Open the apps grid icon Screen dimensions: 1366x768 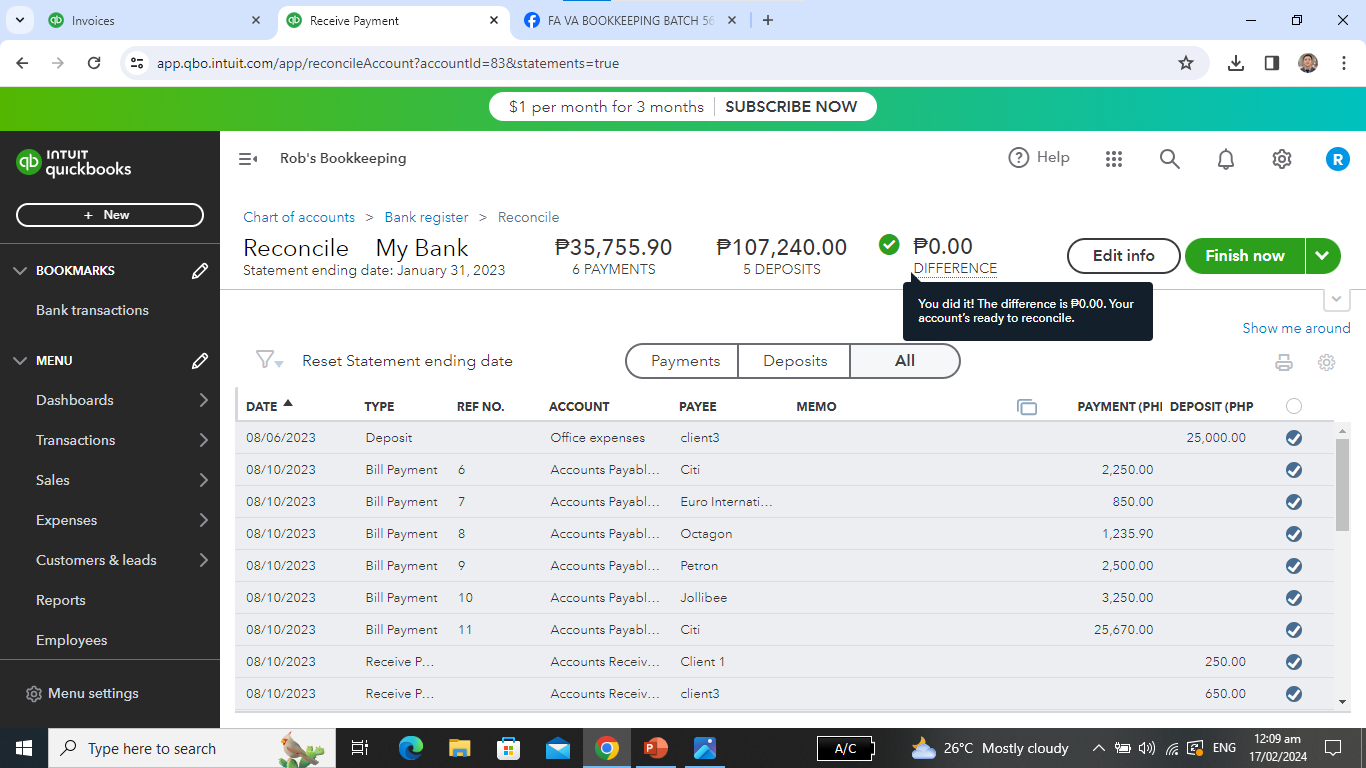[x=1114, y=159]
